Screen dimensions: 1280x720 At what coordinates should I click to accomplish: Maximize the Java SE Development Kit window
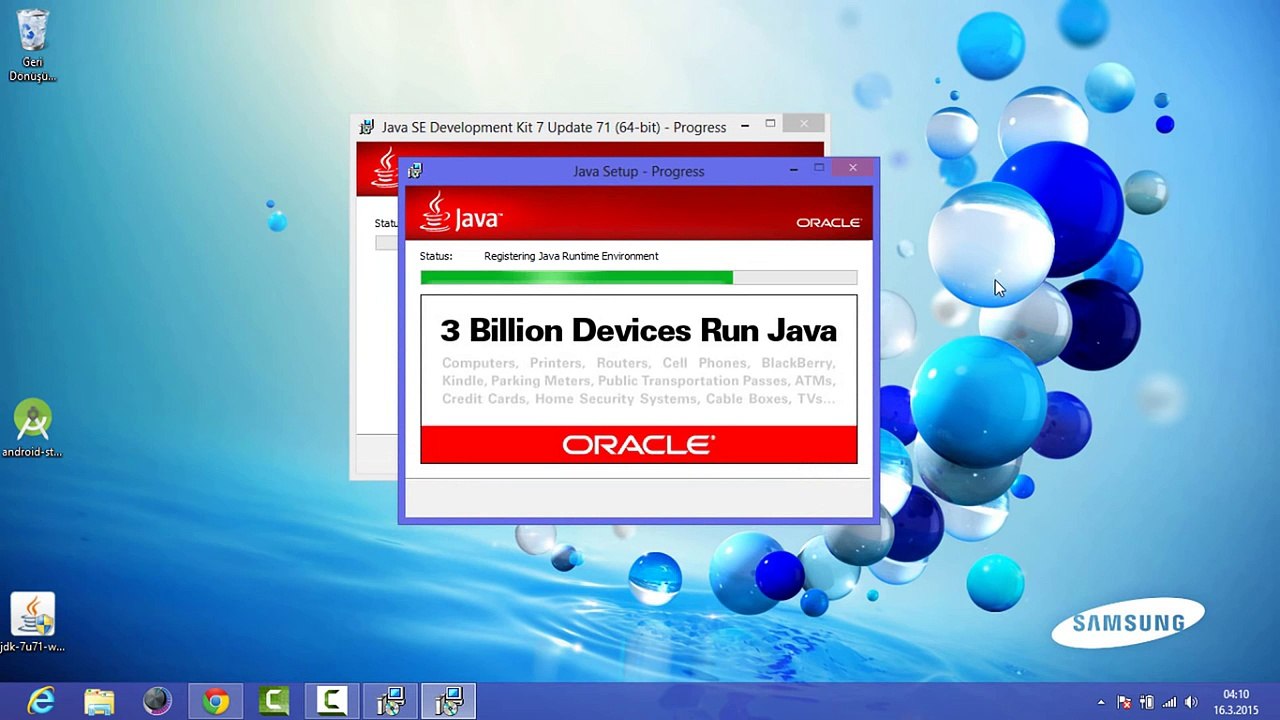point(770,124)
